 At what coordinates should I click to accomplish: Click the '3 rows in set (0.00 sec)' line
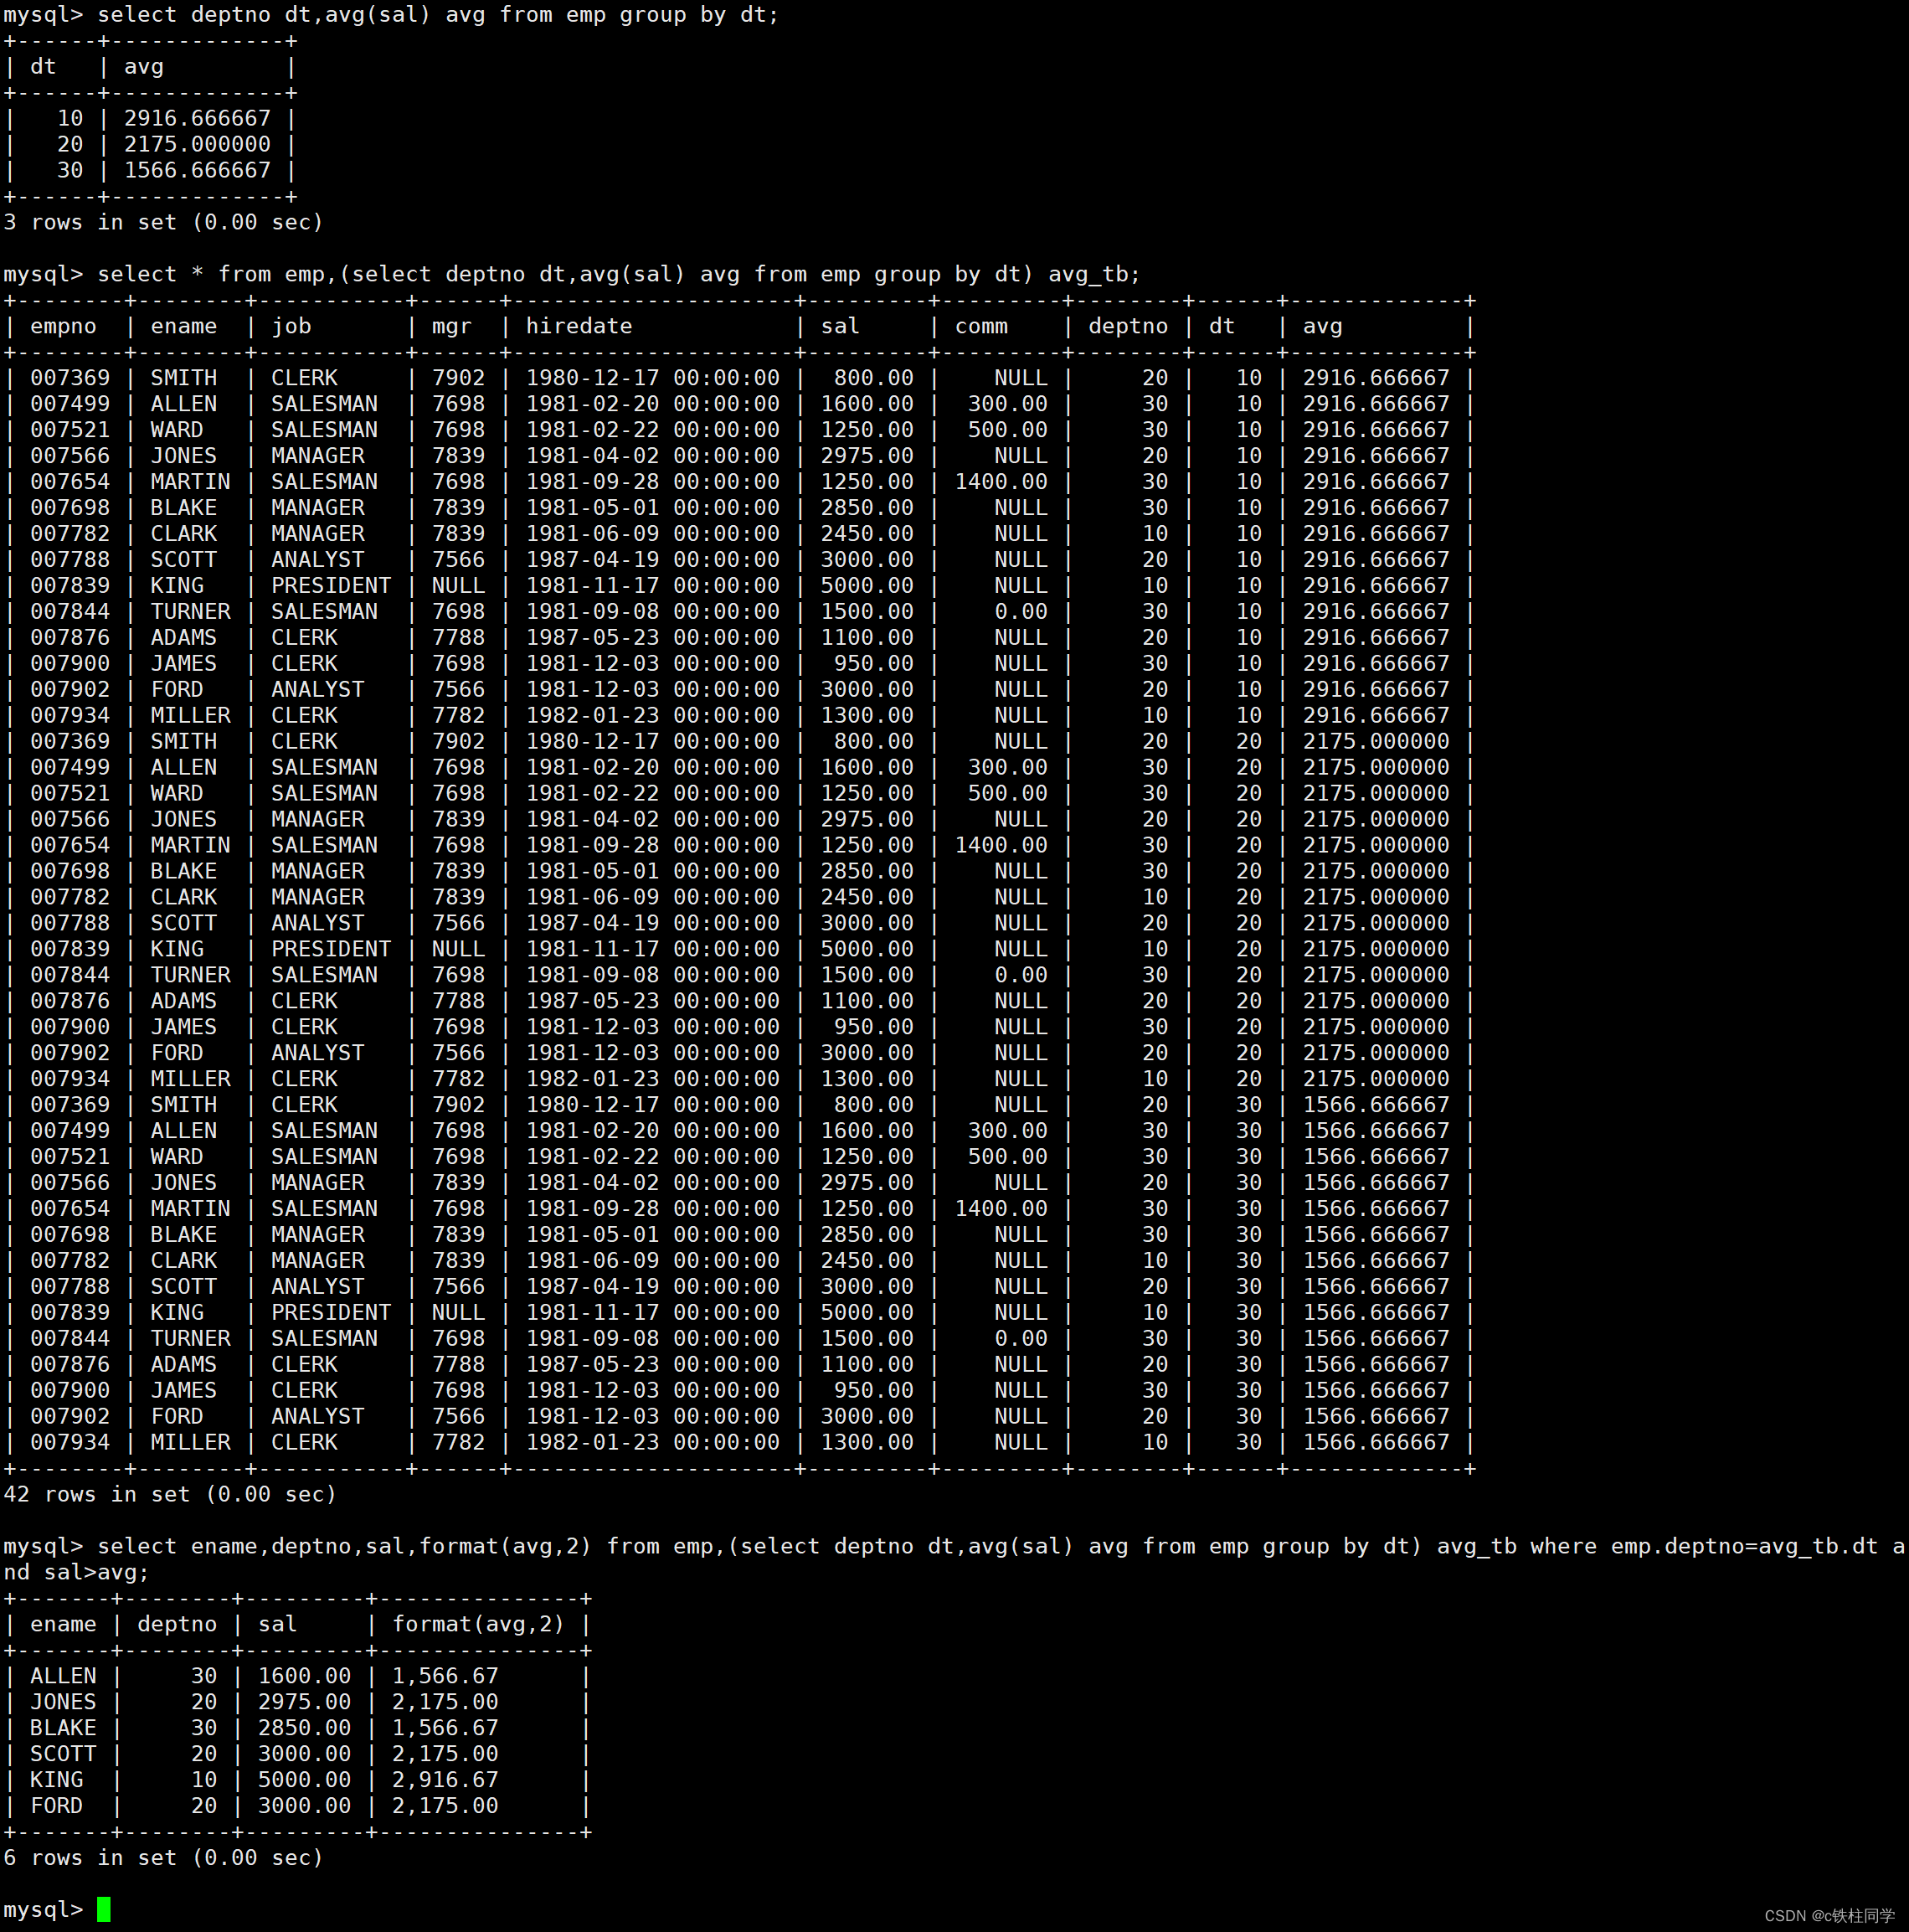coord(163,222)
